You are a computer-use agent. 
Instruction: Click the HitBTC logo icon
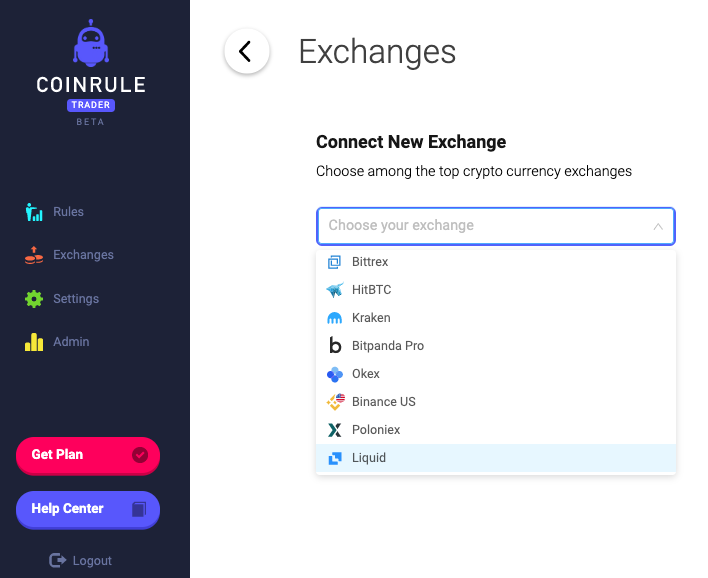[x=335, y=290]
